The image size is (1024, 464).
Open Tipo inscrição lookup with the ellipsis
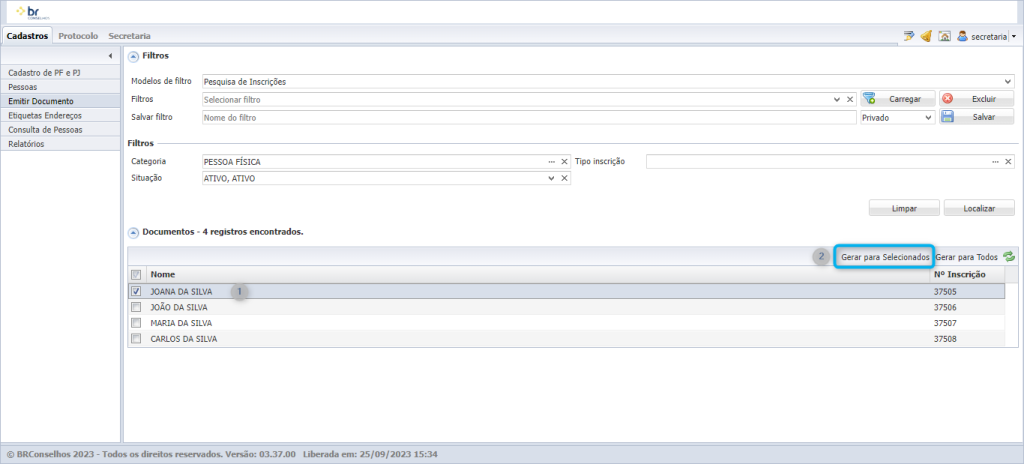pos(995,161)
